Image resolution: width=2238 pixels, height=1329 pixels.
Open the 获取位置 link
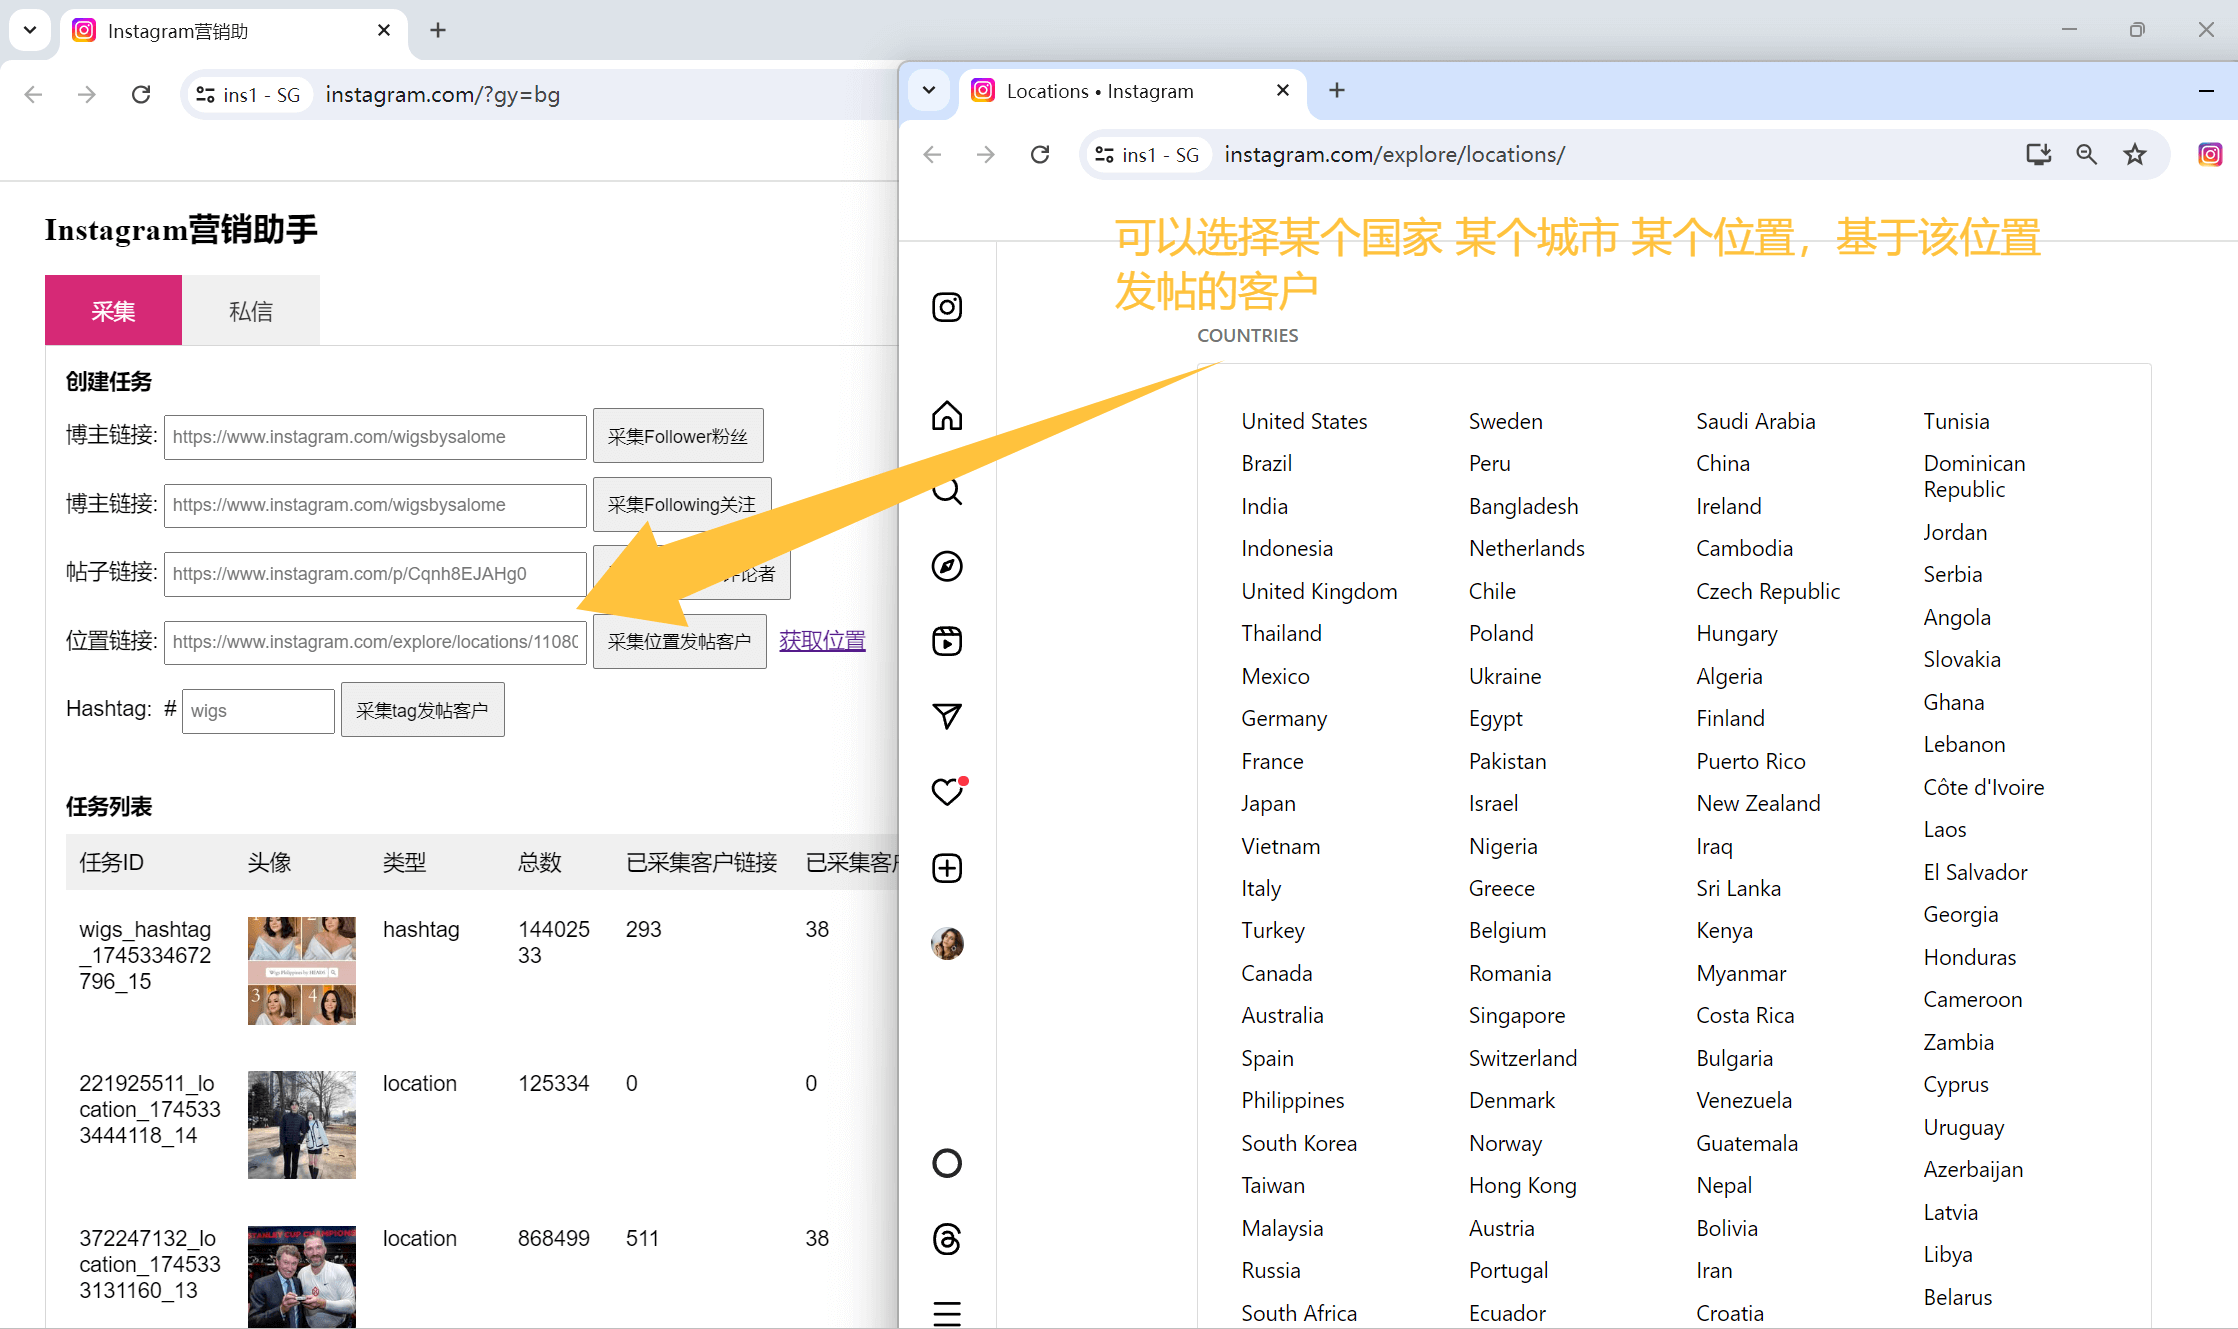click(x=822, y=641)
